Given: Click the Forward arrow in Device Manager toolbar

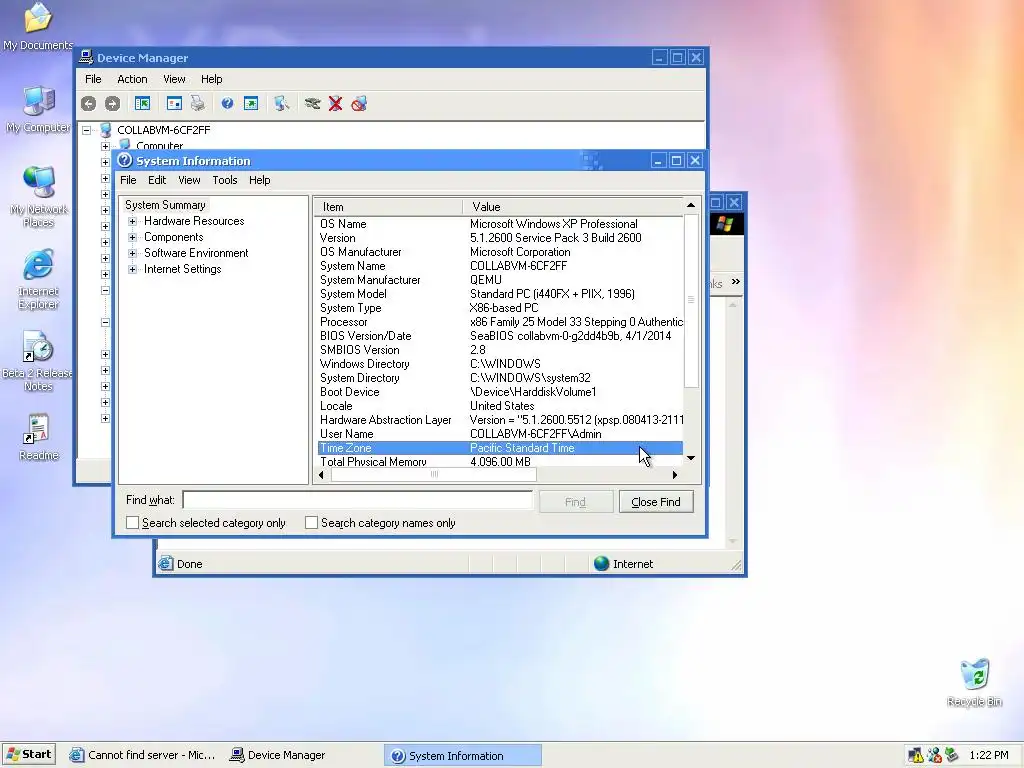Looking at the screenshot, I should (112, 103).
